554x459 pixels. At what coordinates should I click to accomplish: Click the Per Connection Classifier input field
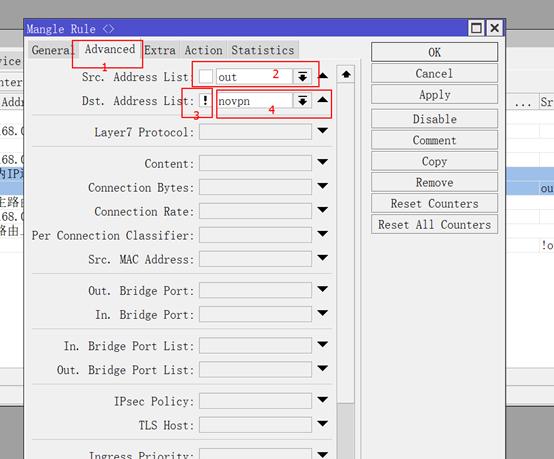tap(255, 235)
